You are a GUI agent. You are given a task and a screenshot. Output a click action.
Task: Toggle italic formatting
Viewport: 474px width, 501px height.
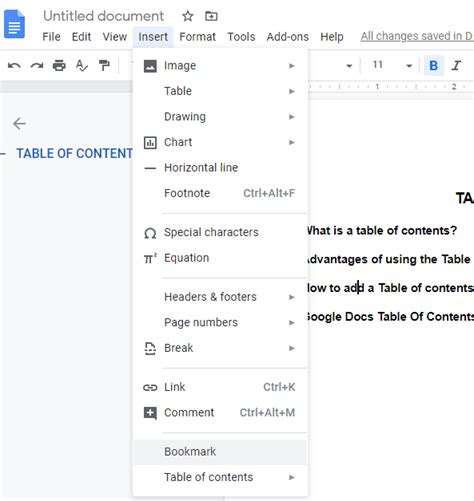(x=456, y=66)
